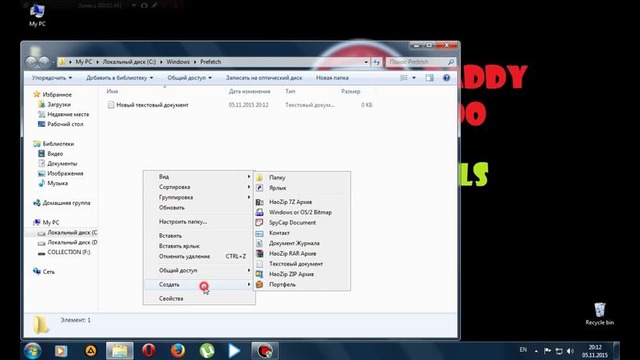Sort by the Размер column header
The image size is (640, 360).
click(x=351, y=91)
